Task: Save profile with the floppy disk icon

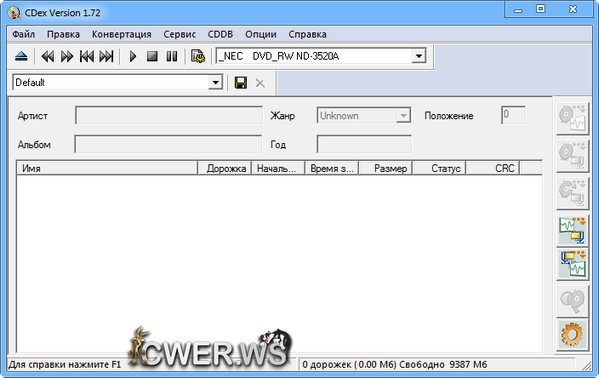Action: 241,83
